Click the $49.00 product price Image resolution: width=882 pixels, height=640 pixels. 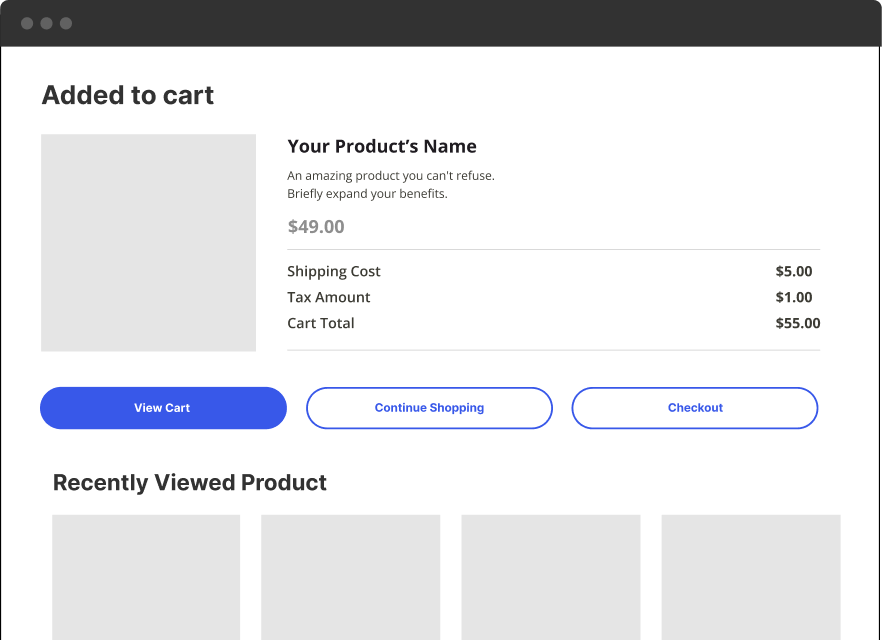click(x=316, y=226)
